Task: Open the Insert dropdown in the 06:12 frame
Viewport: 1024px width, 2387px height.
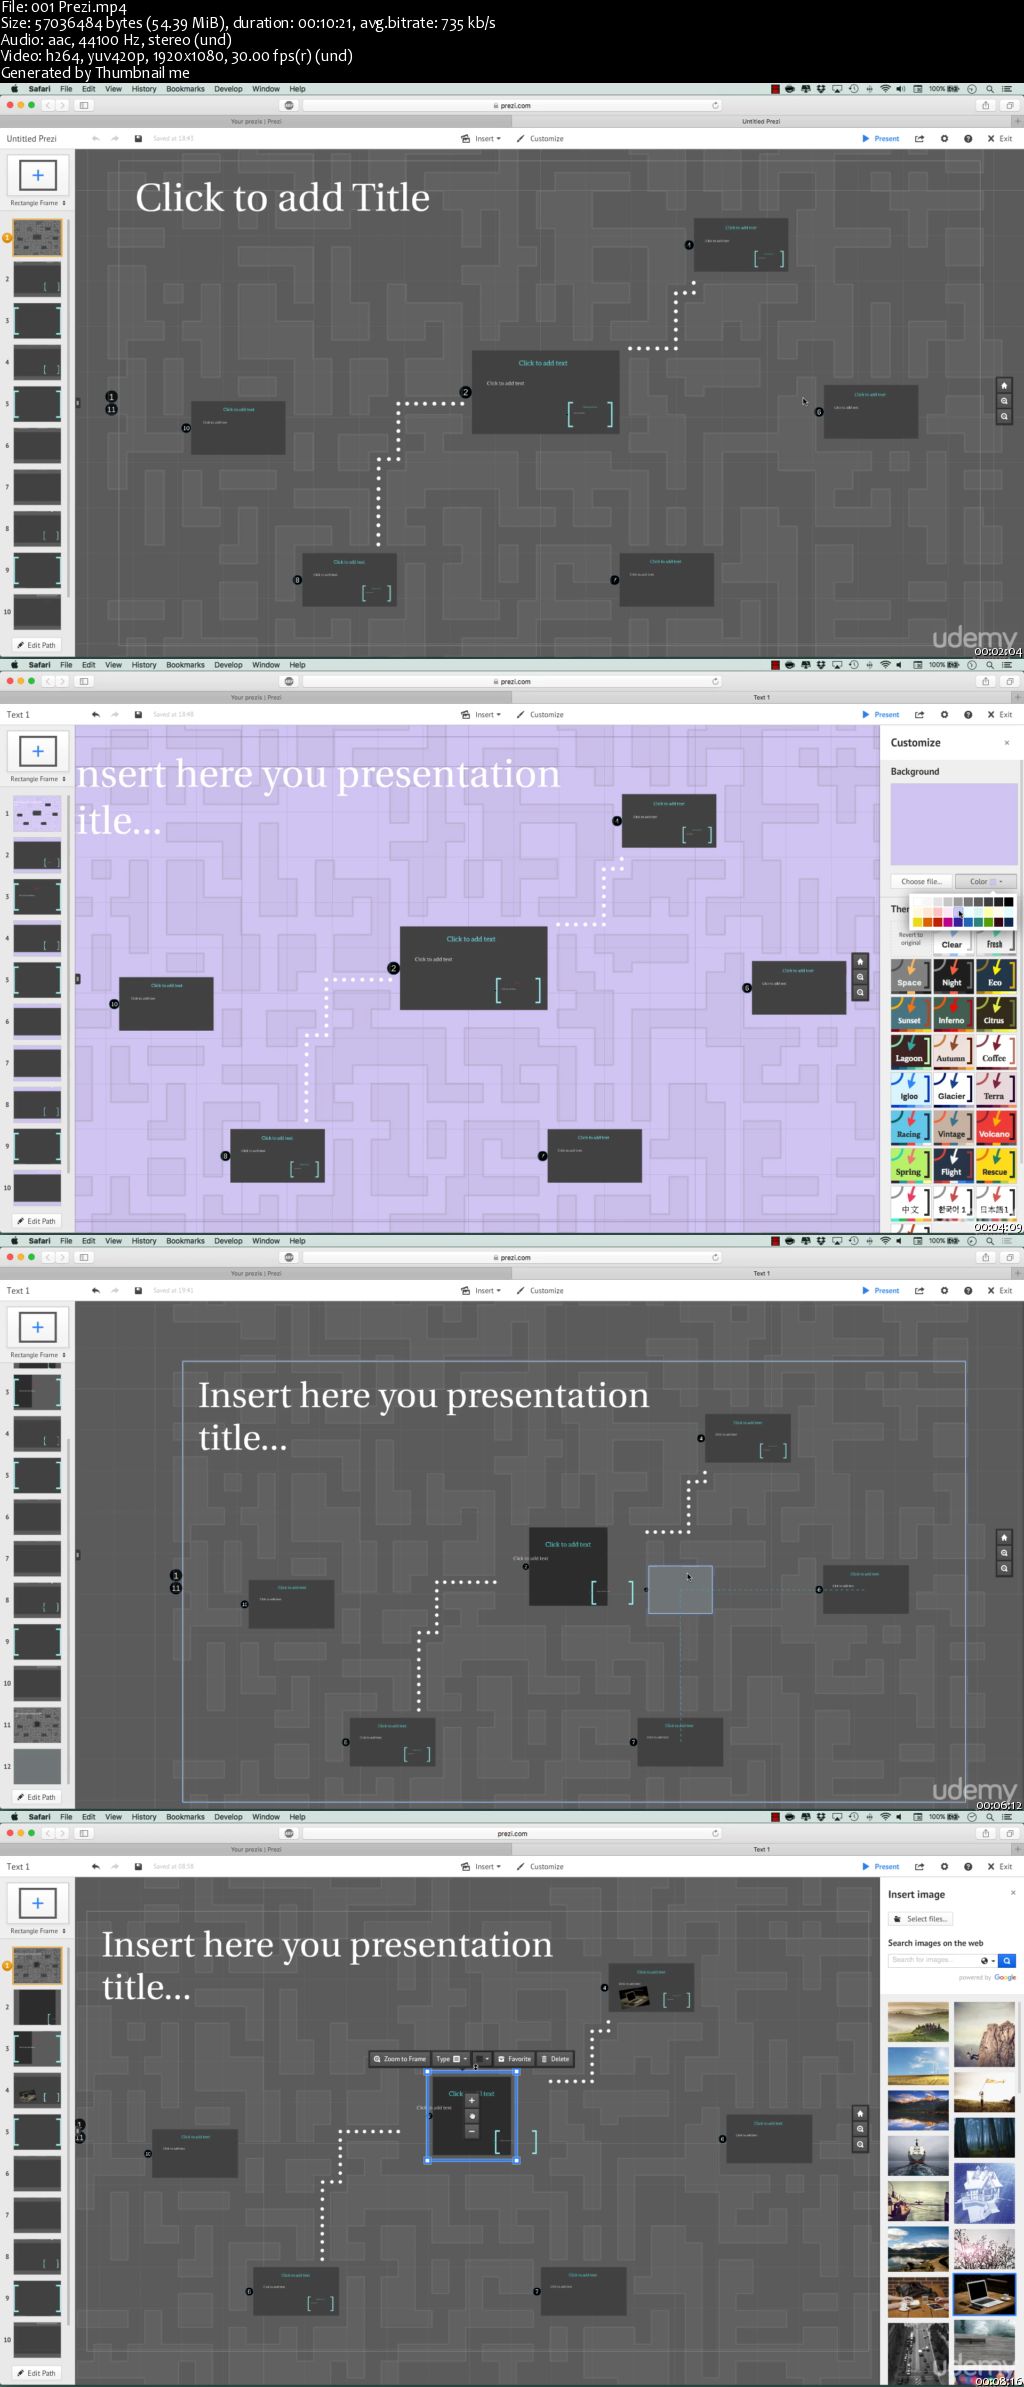Action: tap(481, 1291)
